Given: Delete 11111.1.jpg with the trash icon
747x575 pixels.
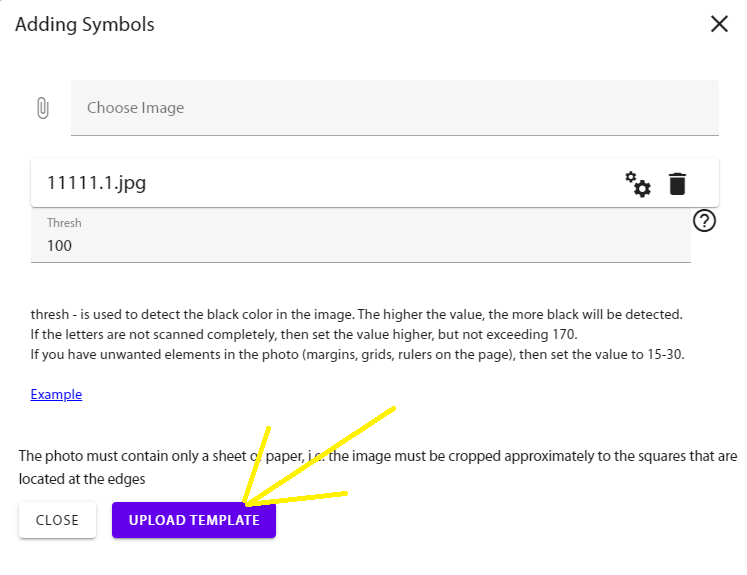Looking at the screenshot, I should coord(678,184).
